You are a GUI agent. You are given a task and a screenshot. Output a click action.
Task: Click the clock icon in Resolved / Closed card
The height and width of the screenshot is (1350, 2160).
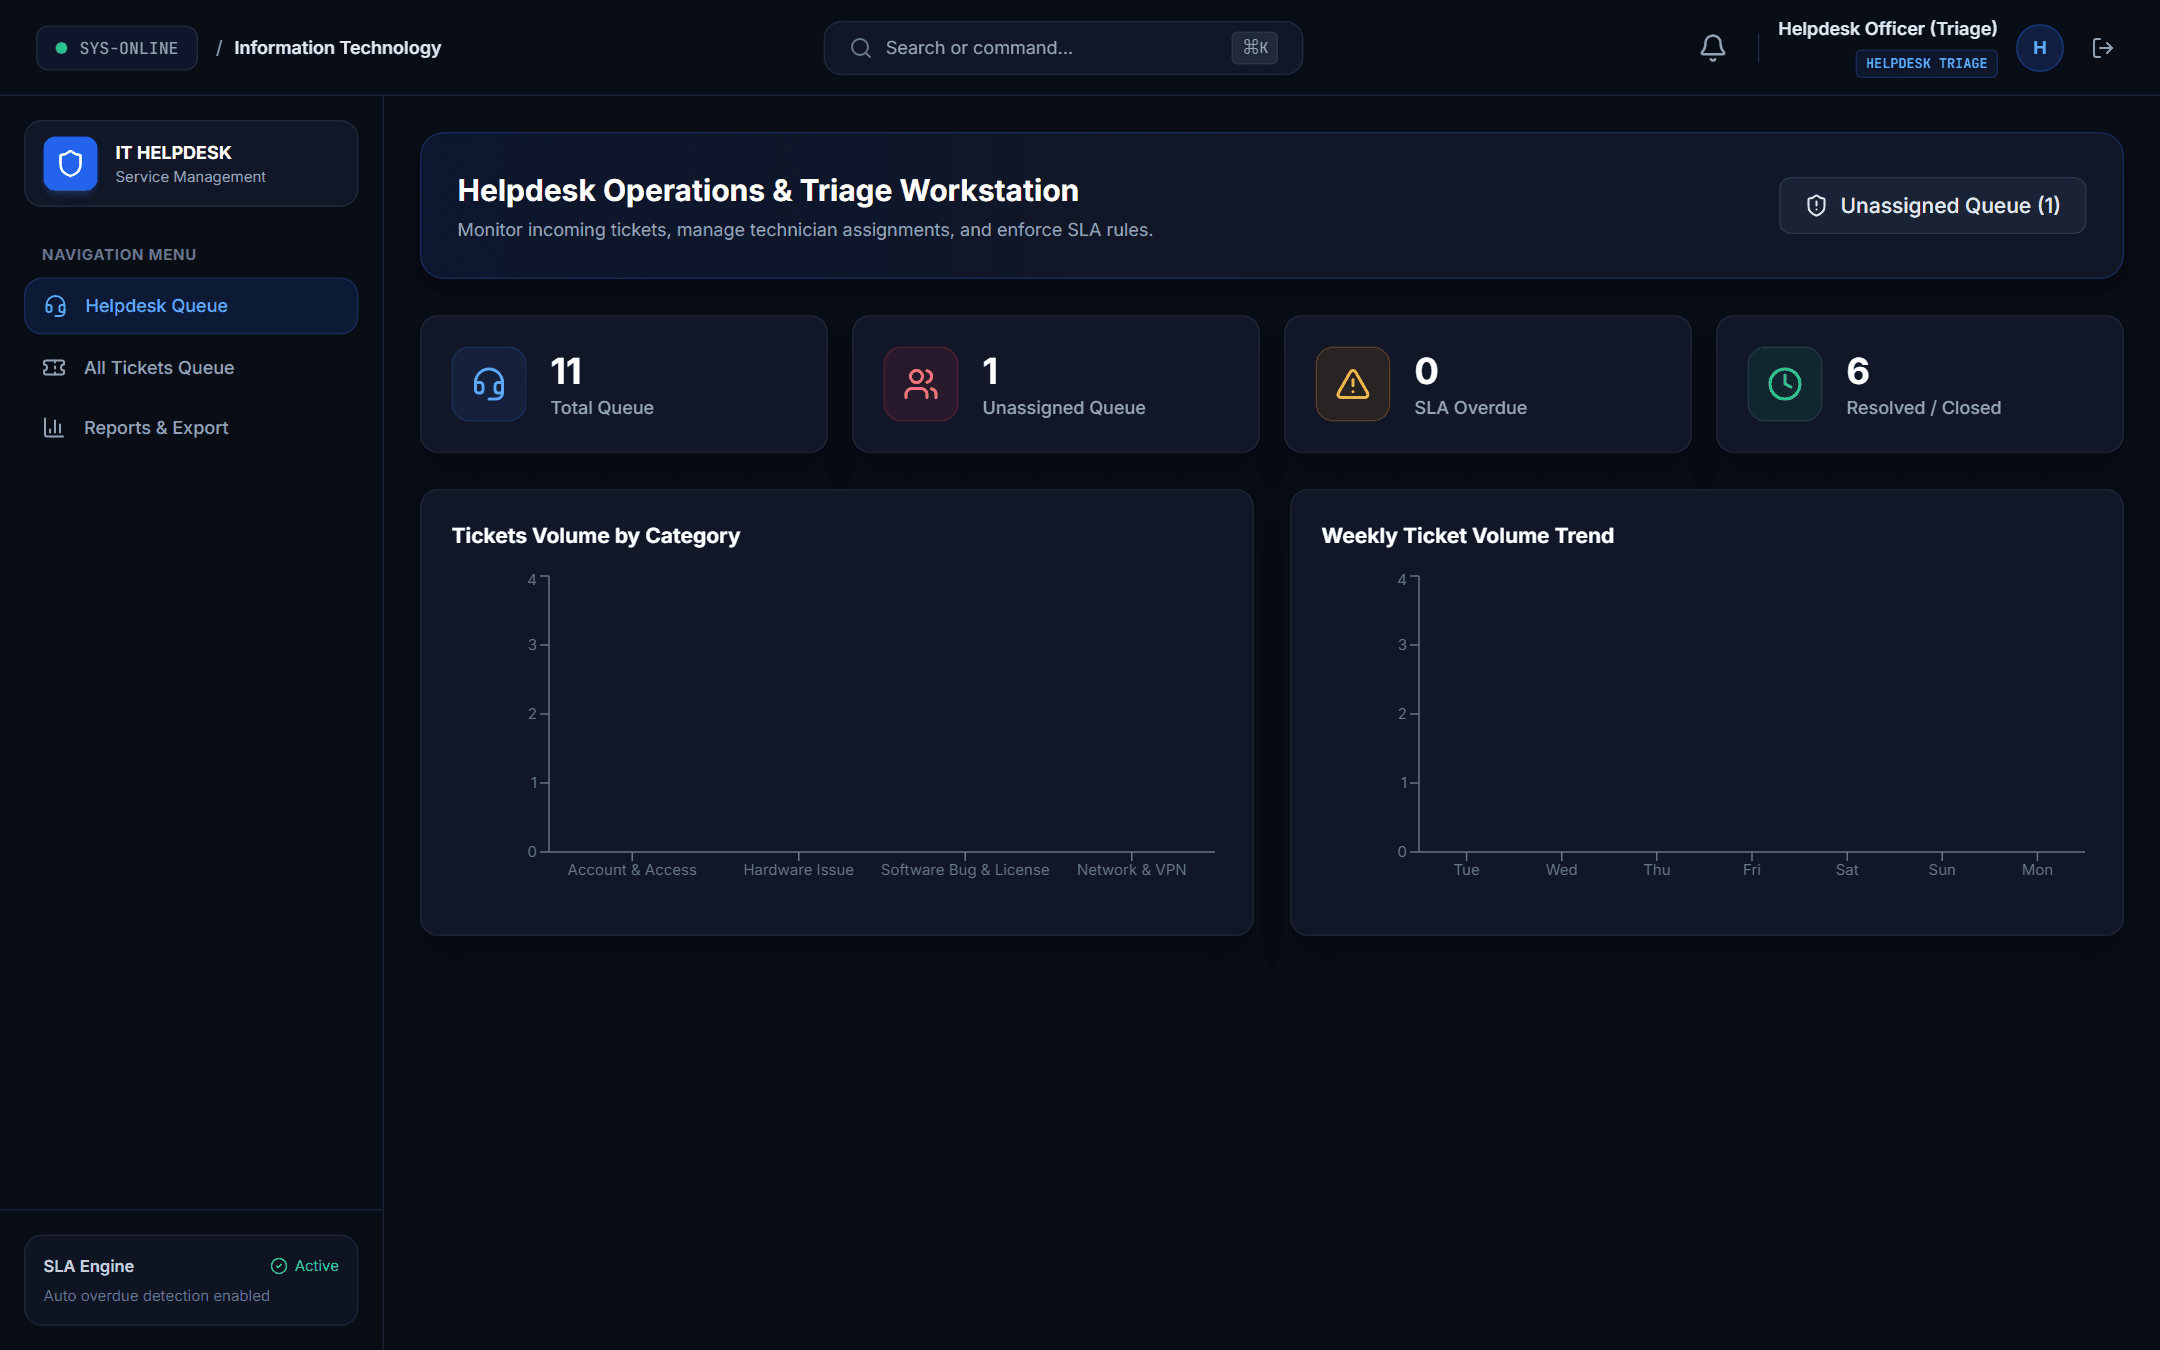1785,384
